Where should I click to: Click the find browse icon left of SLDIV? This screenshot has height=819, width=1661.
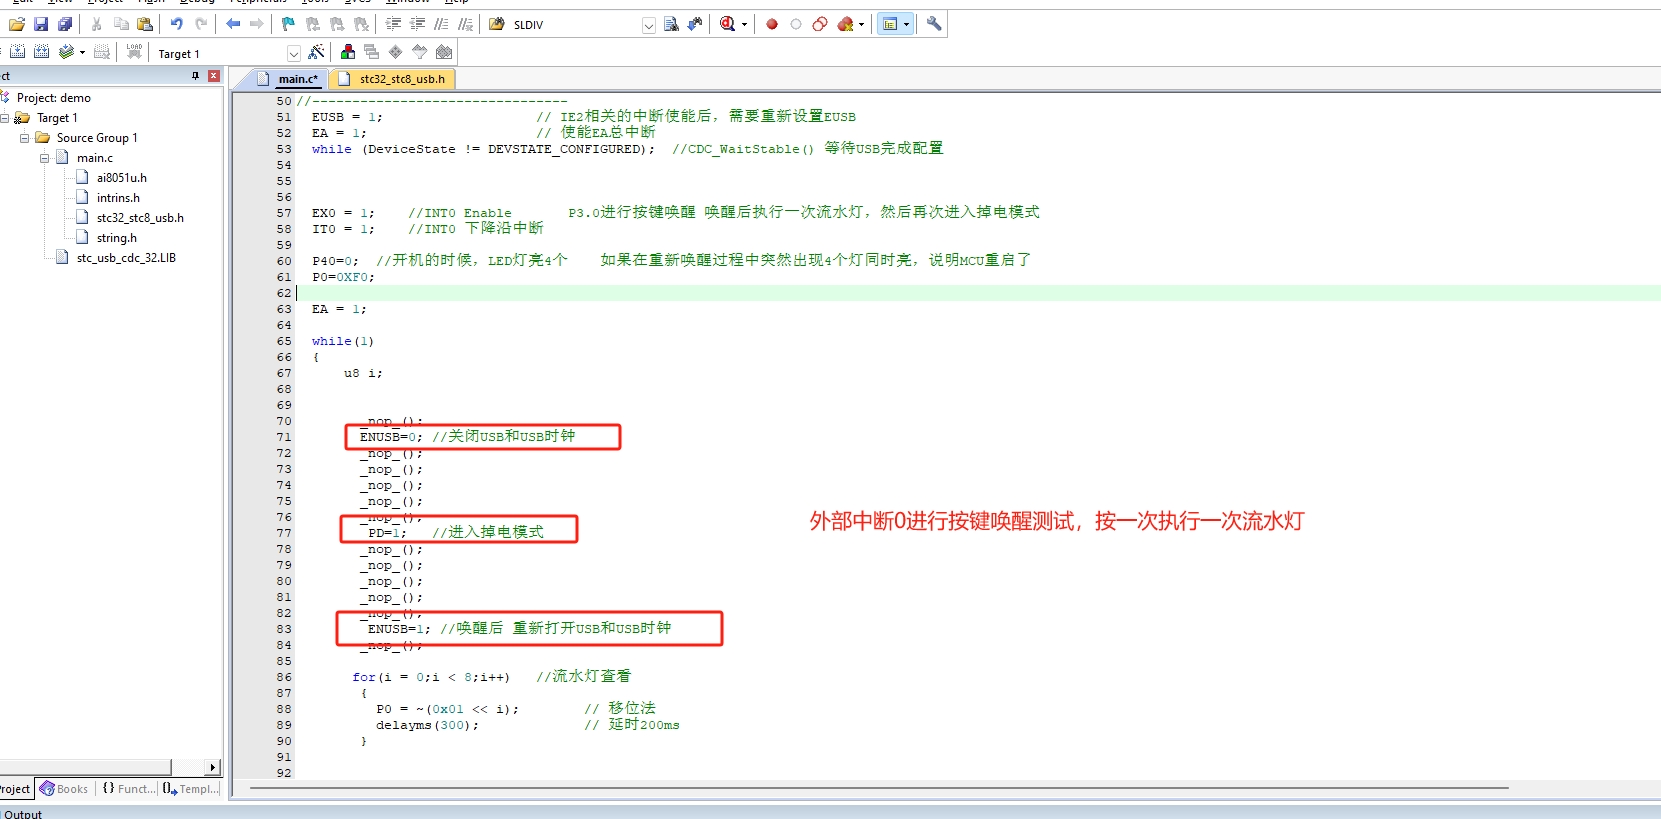pos(497,24)
